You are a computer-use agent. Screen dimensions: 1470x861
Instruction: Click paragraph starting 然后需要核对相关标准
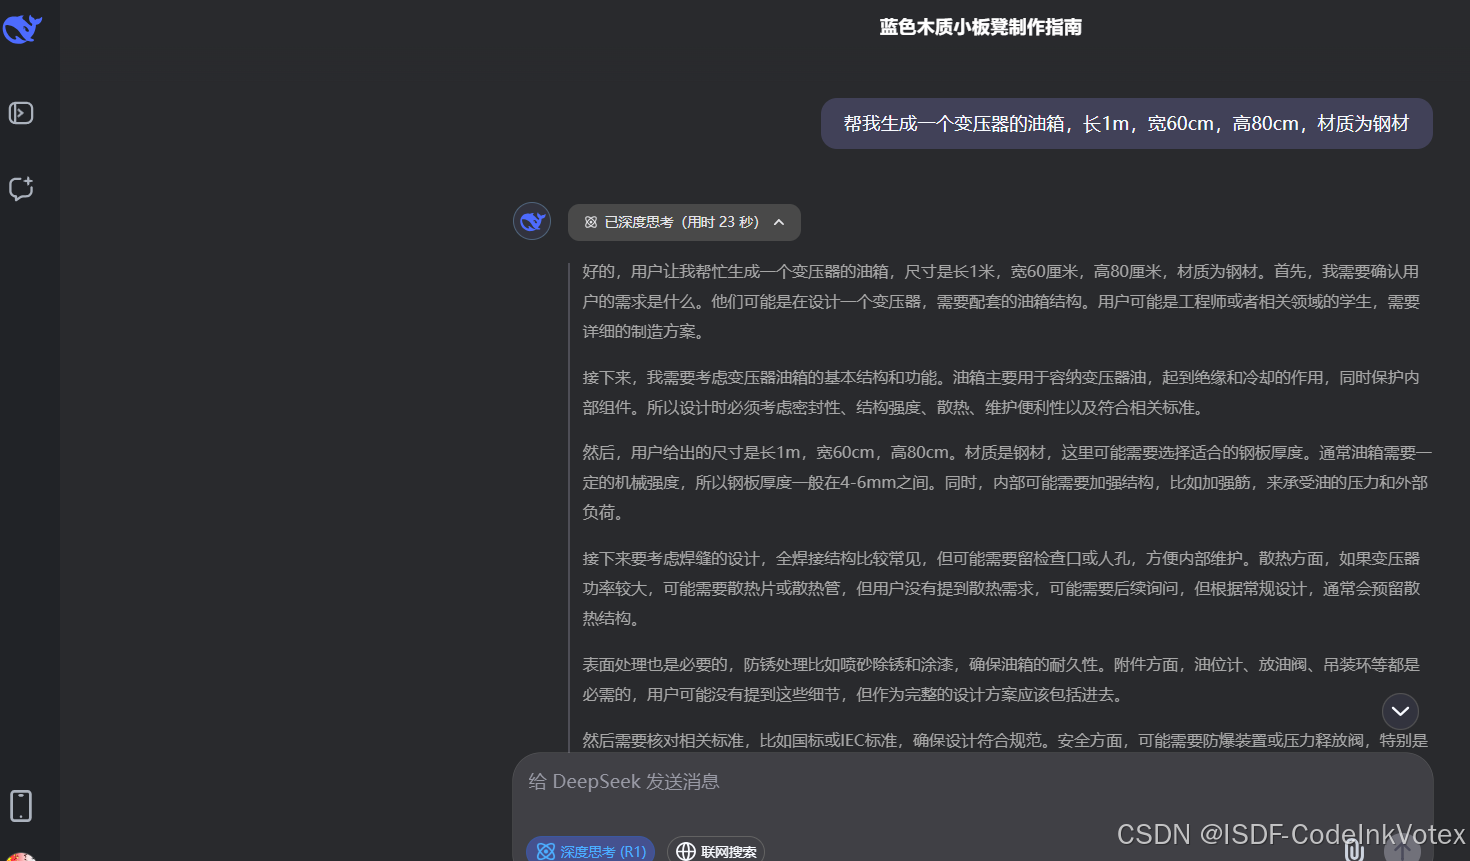pos(1005,740)
